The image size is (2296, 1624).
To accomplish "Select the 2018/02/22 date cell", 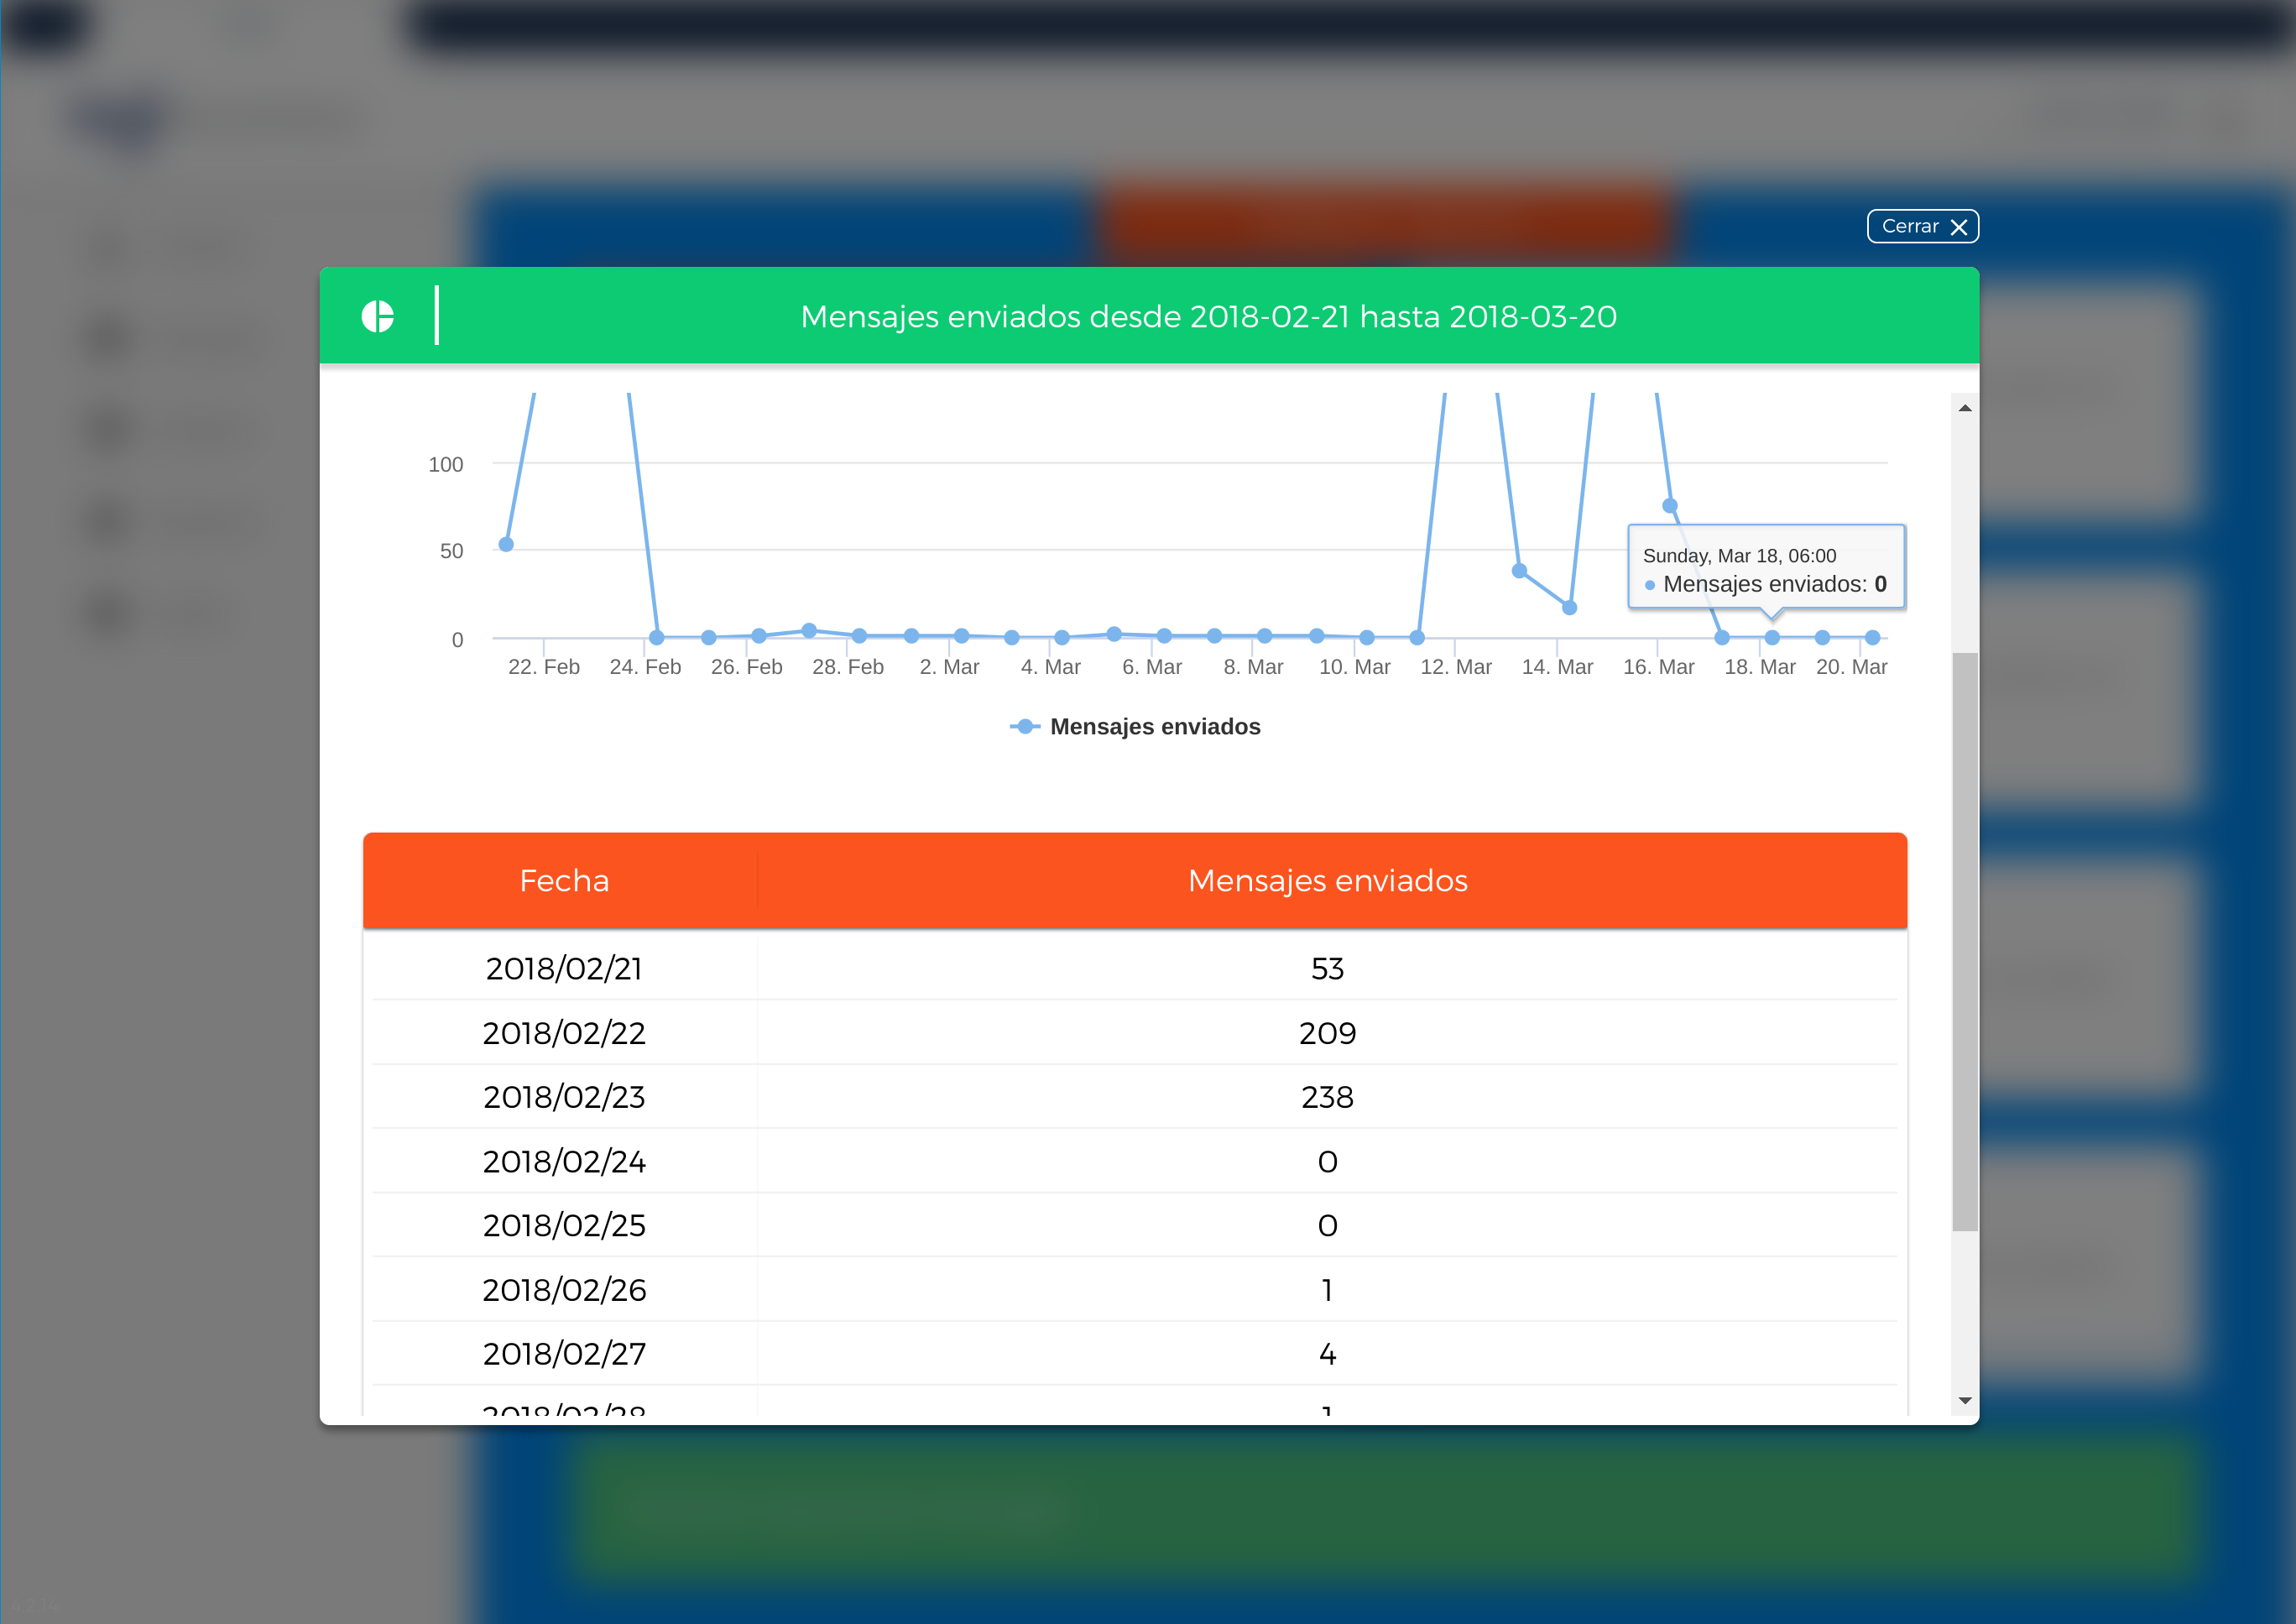I will click(564, 1033).
